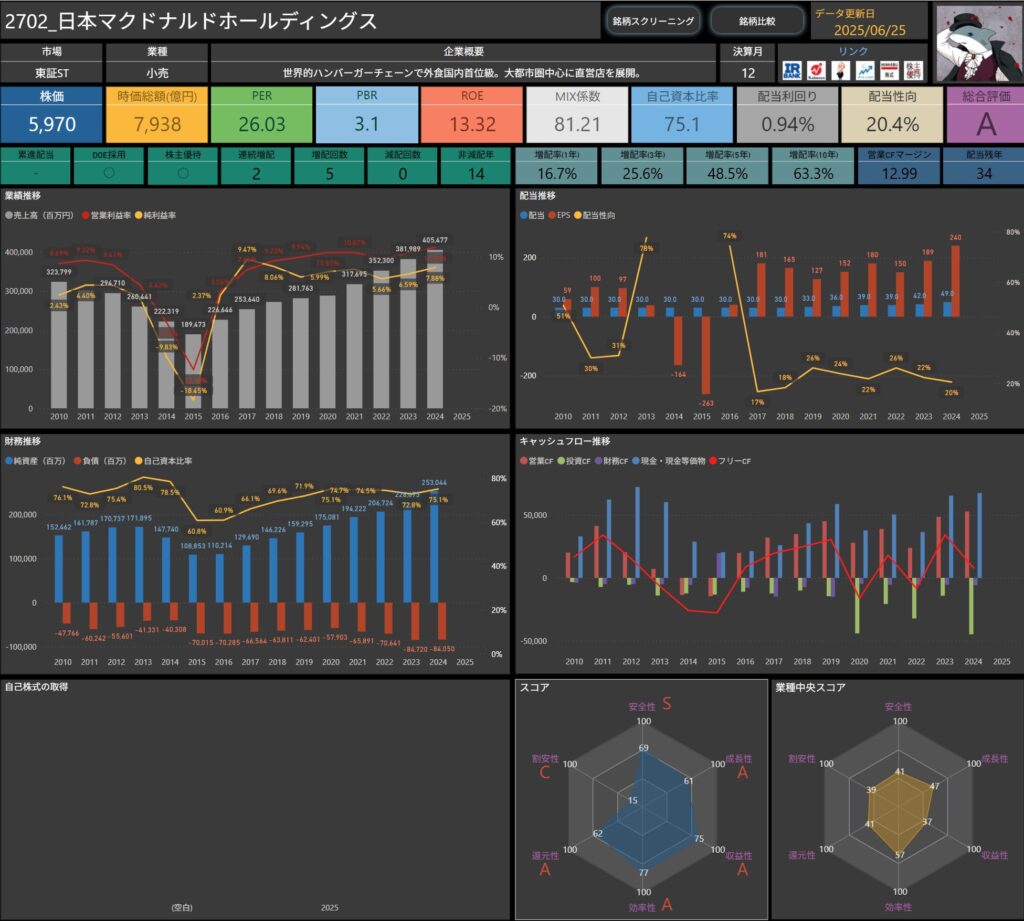Click the 自己株式の取得 panel title

pyautogui.click(x=37, y=687)
